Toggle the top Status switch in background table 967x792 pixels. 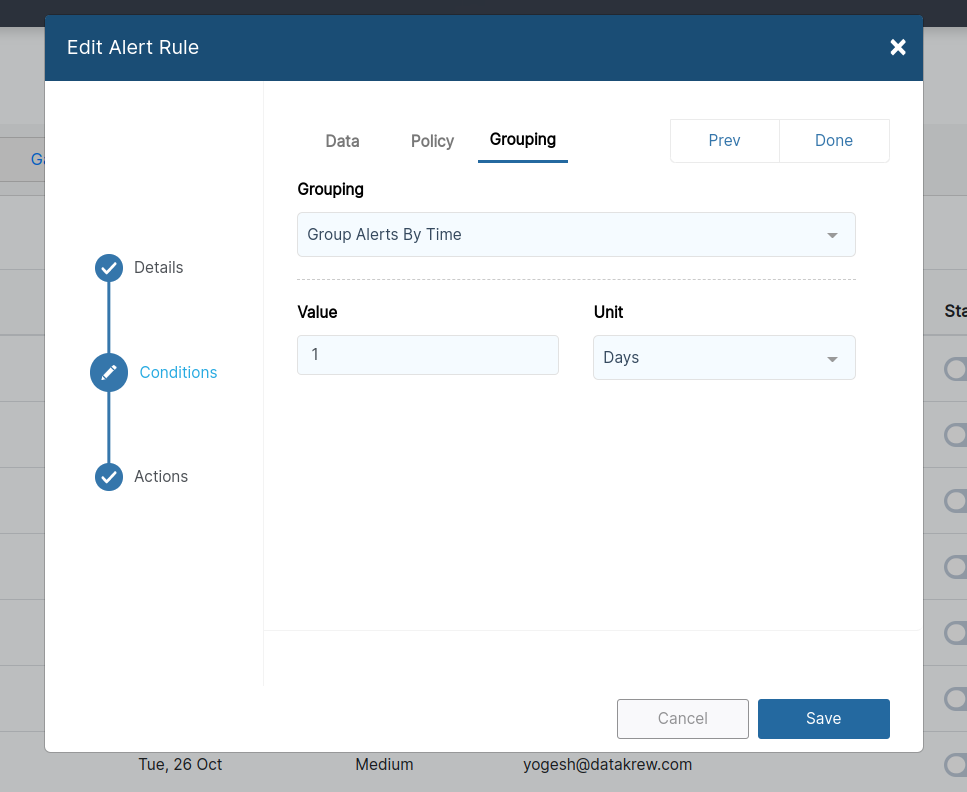pyautogui.click(x=955, y=368)
